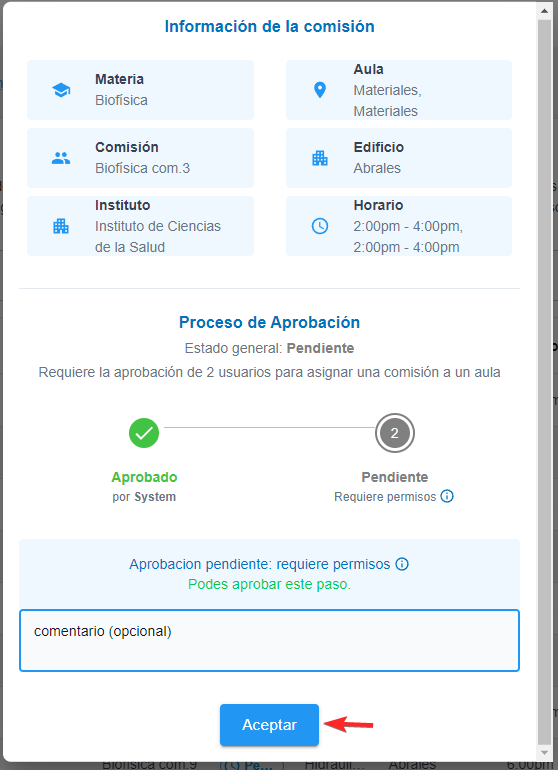Click the clock icon beside Horario

(x=320, y=226)
